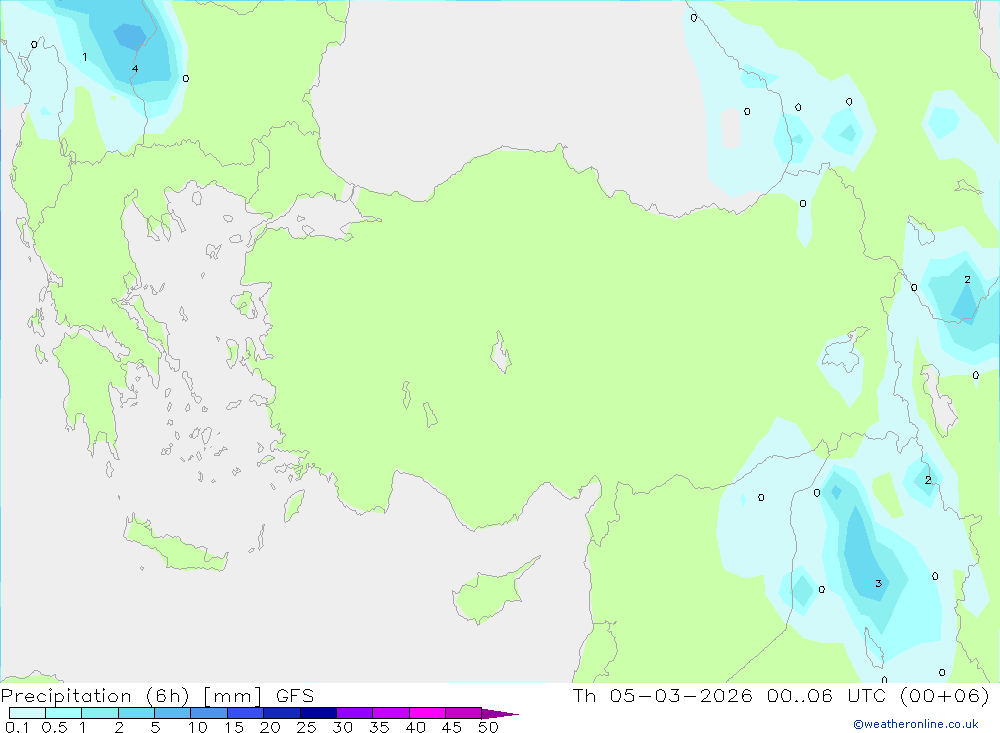Click the '50' legend scale label
Image resolution: width=1000 pixels, height=733 pixels.
pos(488,727)
